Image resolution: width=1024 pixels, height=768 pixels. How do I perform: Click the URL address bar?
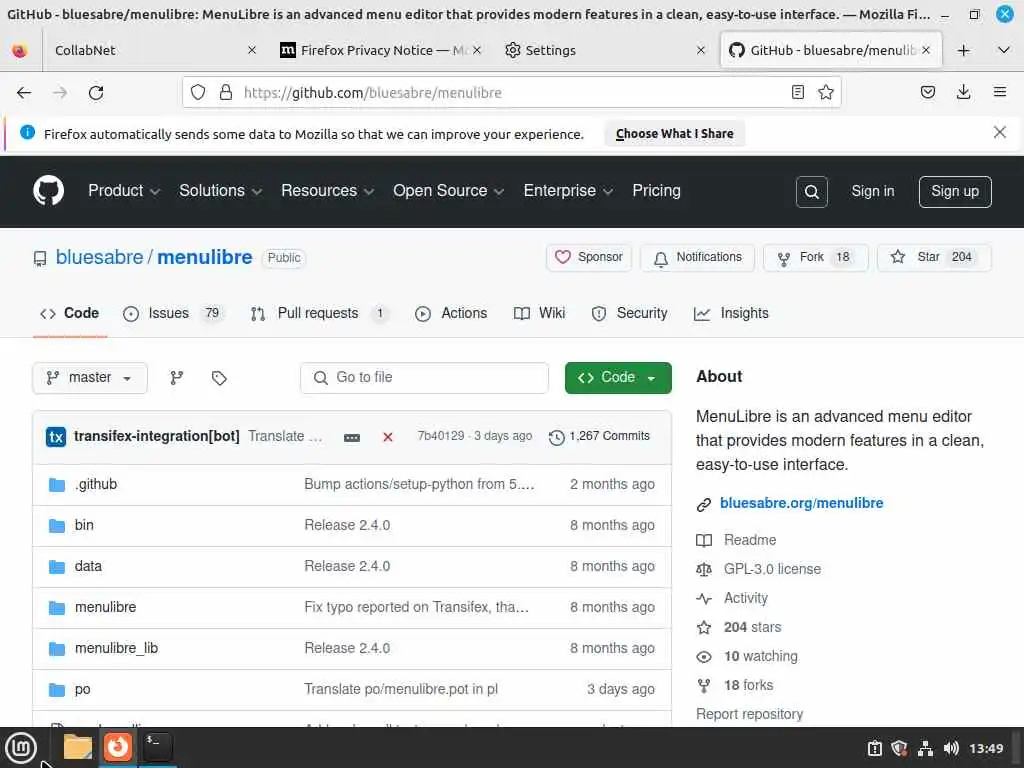pyautogui.click(x=512, y=93)
